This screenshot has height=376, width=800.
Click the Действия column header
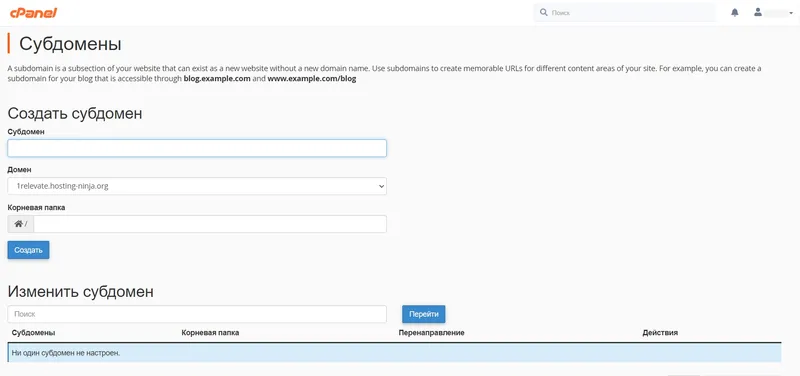point(660,333)
